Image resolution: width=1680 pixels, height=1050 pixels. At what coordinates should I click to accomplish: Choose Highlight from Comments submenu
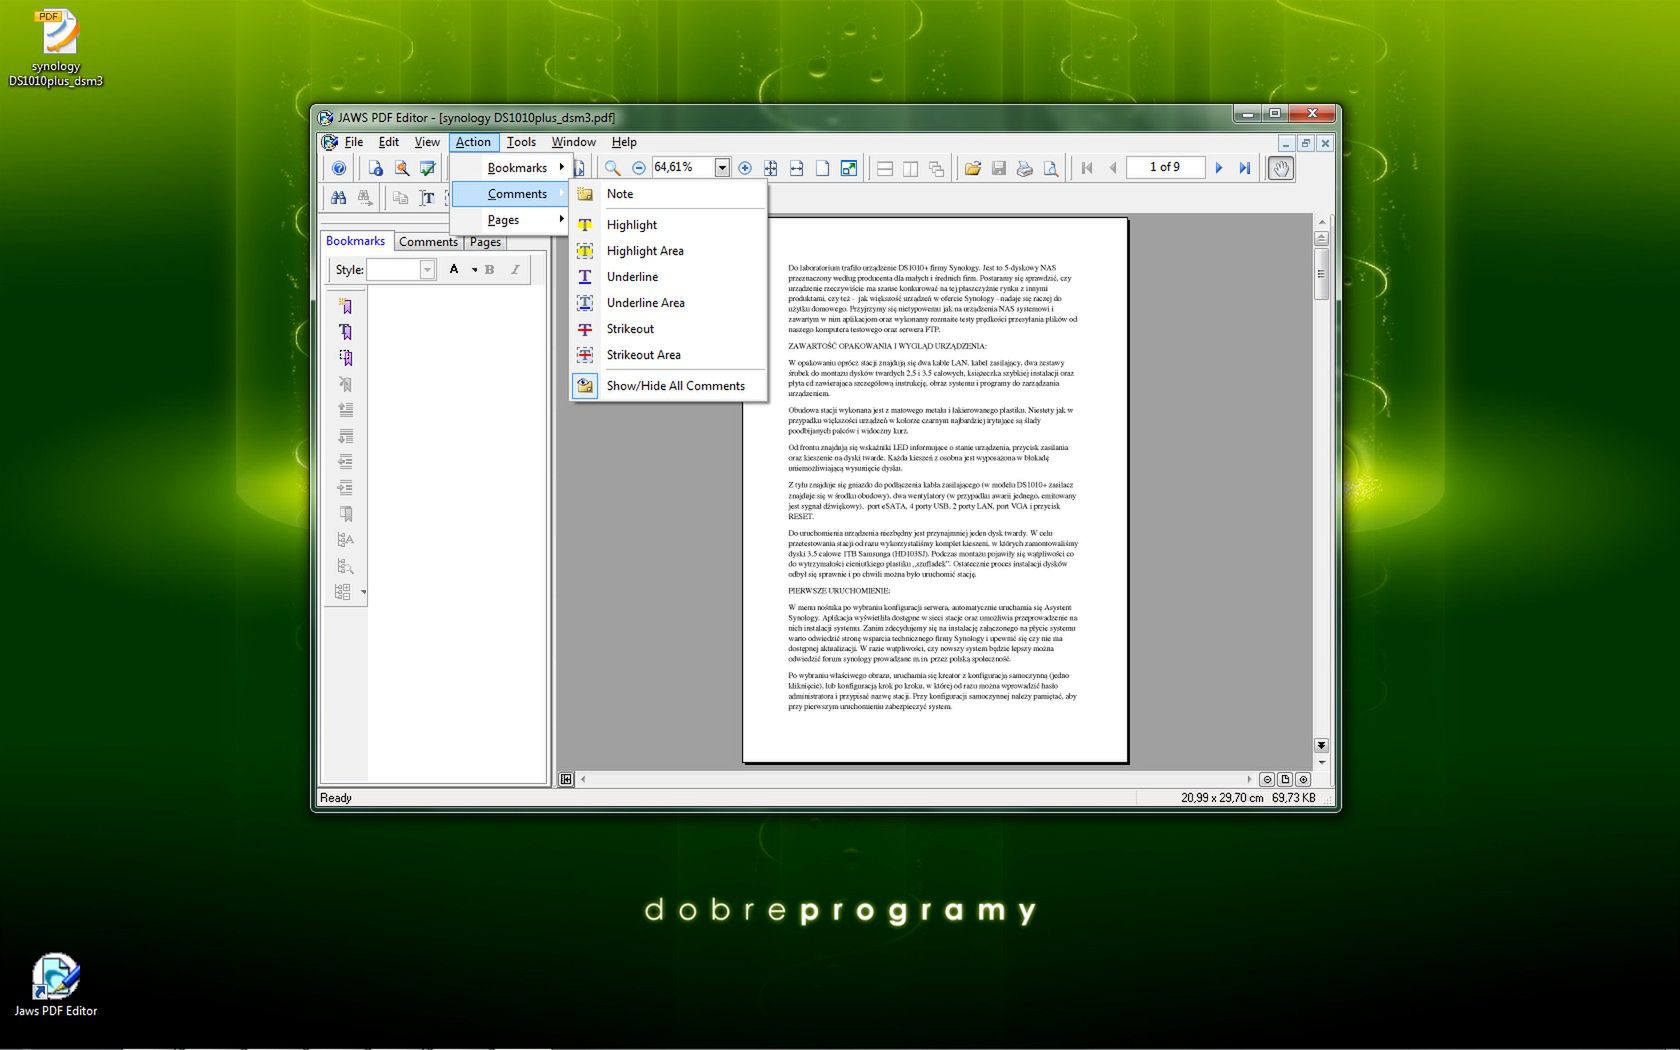(x=669, y=225)
